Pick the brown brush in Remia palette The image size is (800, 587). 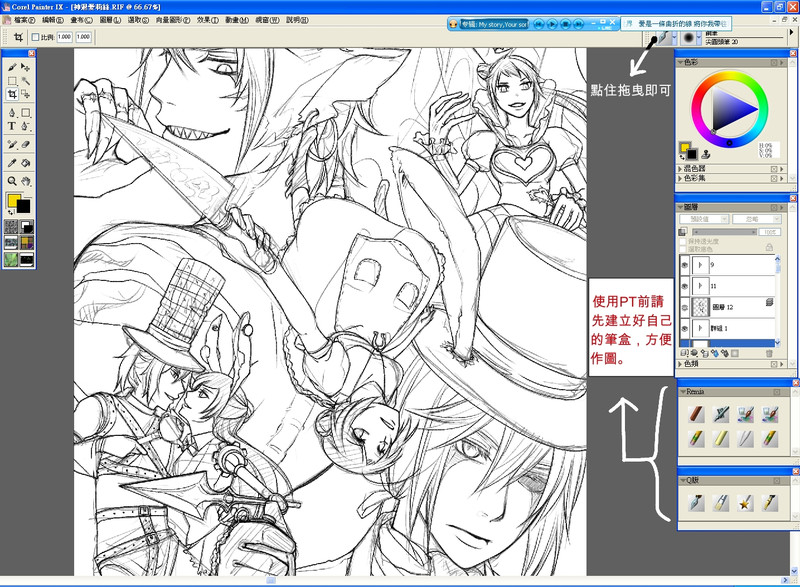[x=696, y=414]
